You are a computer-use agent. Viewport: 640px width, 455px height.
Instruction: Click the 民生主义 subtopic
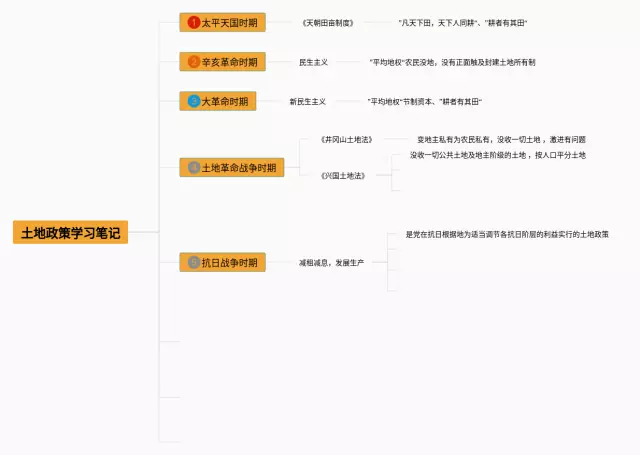[x=315, y=62]
